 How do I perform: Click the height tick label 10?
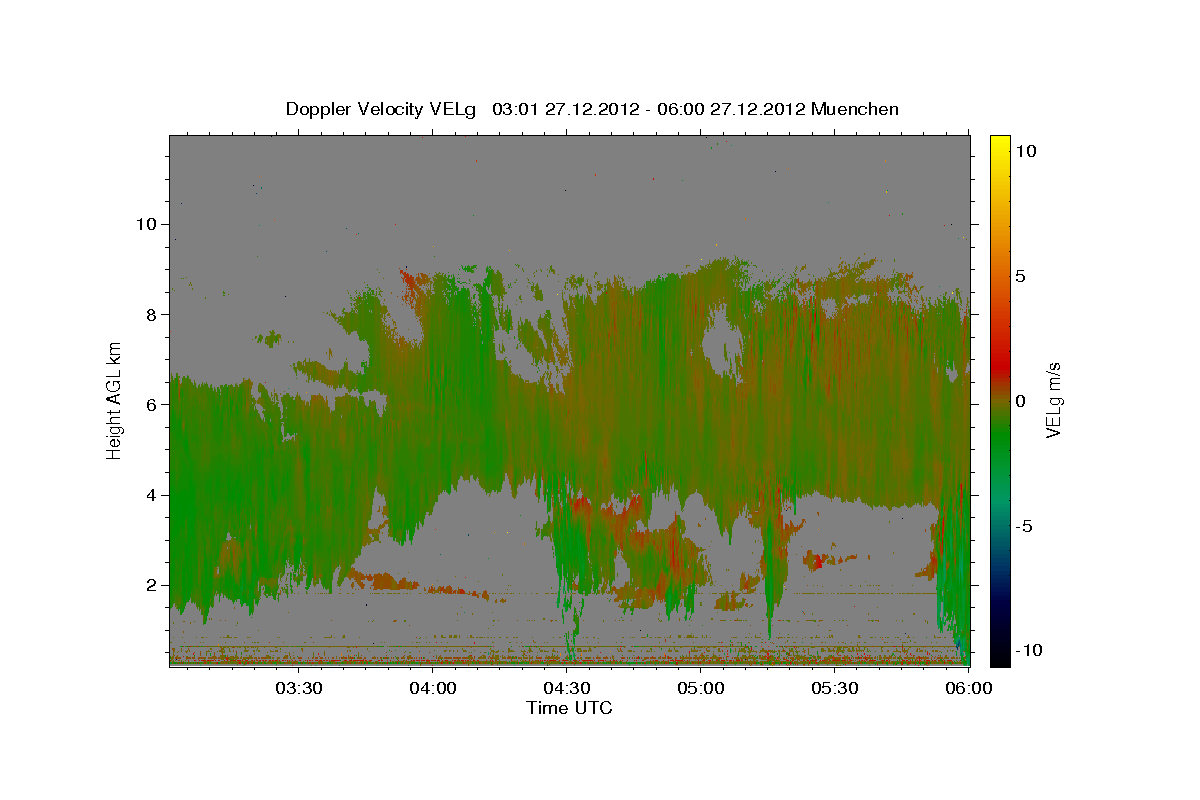click(145, 224)
